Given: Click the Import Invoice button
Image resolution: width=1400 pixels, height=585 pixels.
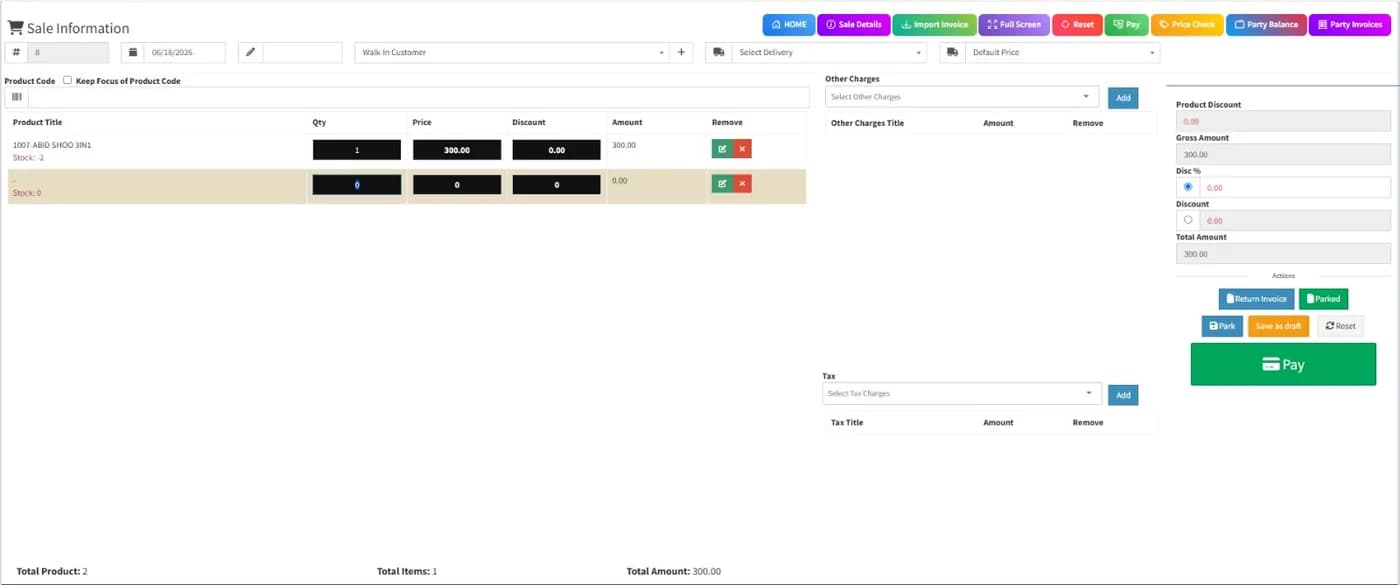Looking at the screenshot, I should tap(934, 24).
